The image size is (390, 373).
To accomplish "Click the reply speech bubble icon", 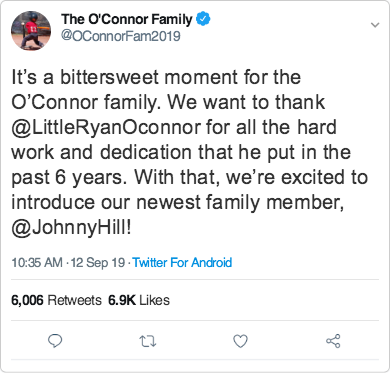I will (55, 341).
